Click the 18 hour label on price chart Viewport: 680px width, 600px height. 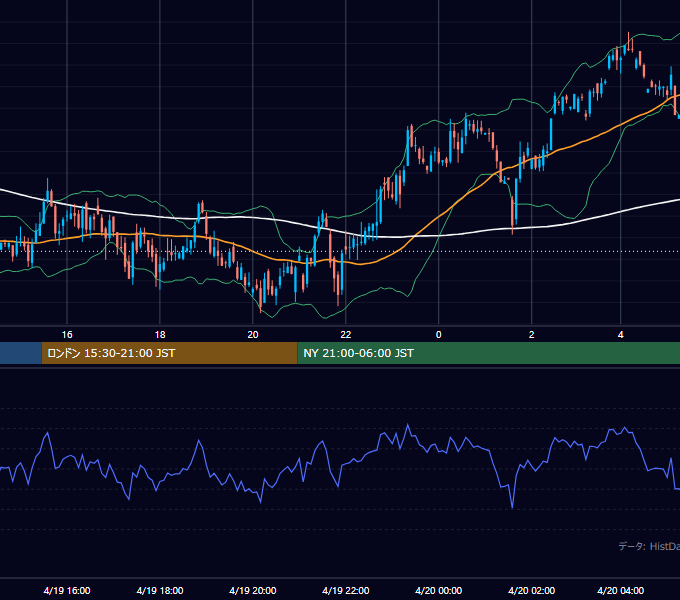click(160, 335)
